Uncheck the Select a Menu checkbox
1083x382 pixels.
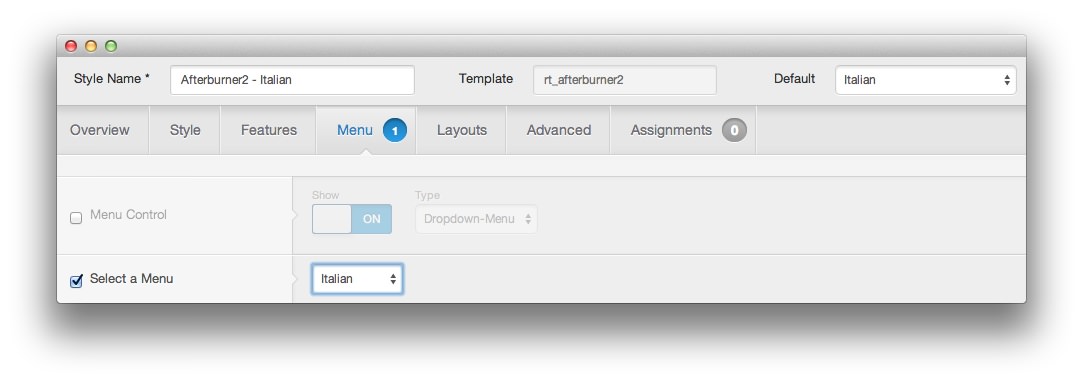coord(76,280)
